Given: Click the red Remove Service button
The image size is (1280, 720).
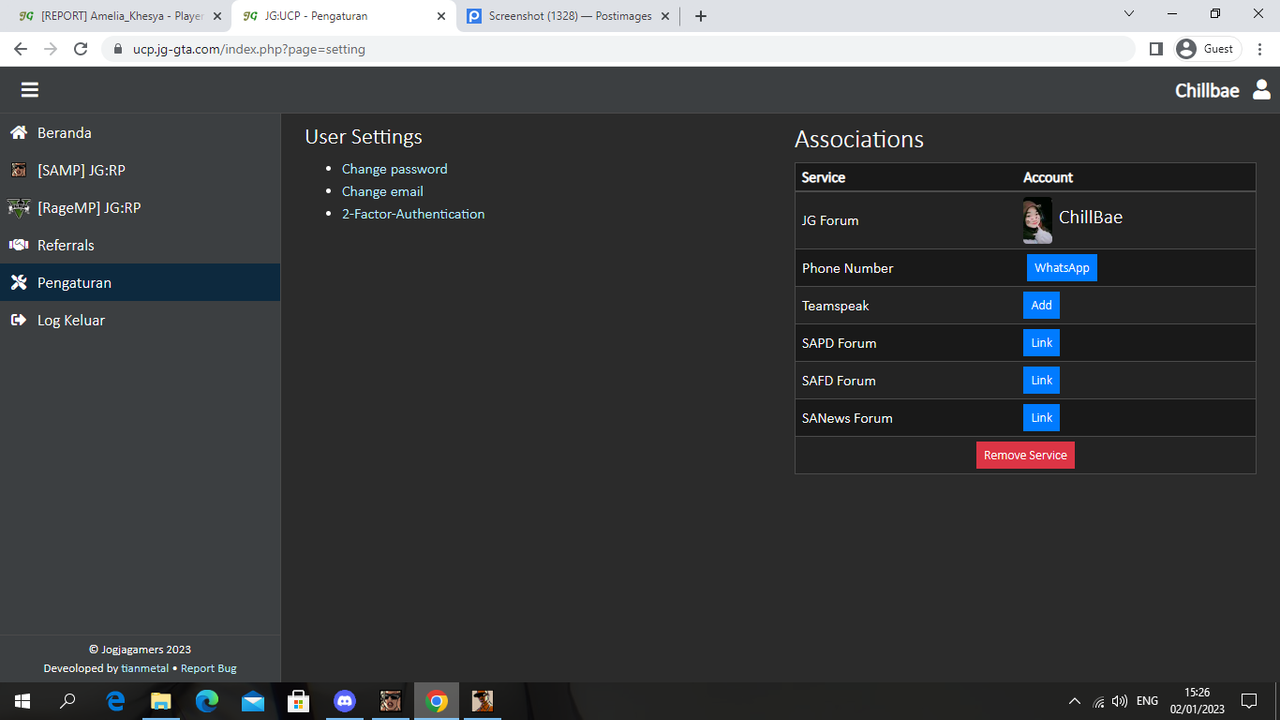Looking at the screenshot, I should point(1025,455).
